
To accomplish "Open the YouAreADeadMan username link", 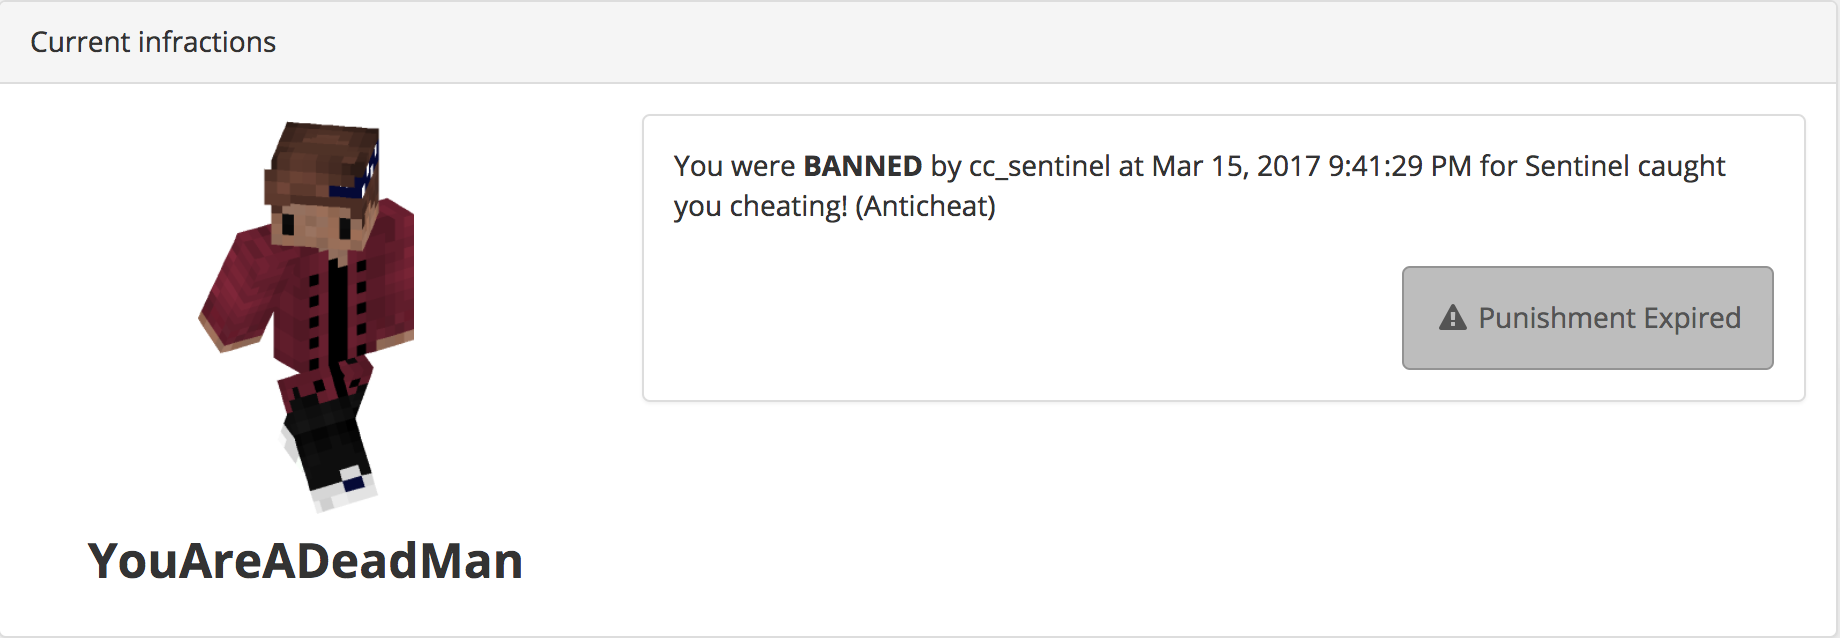I will (305, 560).
